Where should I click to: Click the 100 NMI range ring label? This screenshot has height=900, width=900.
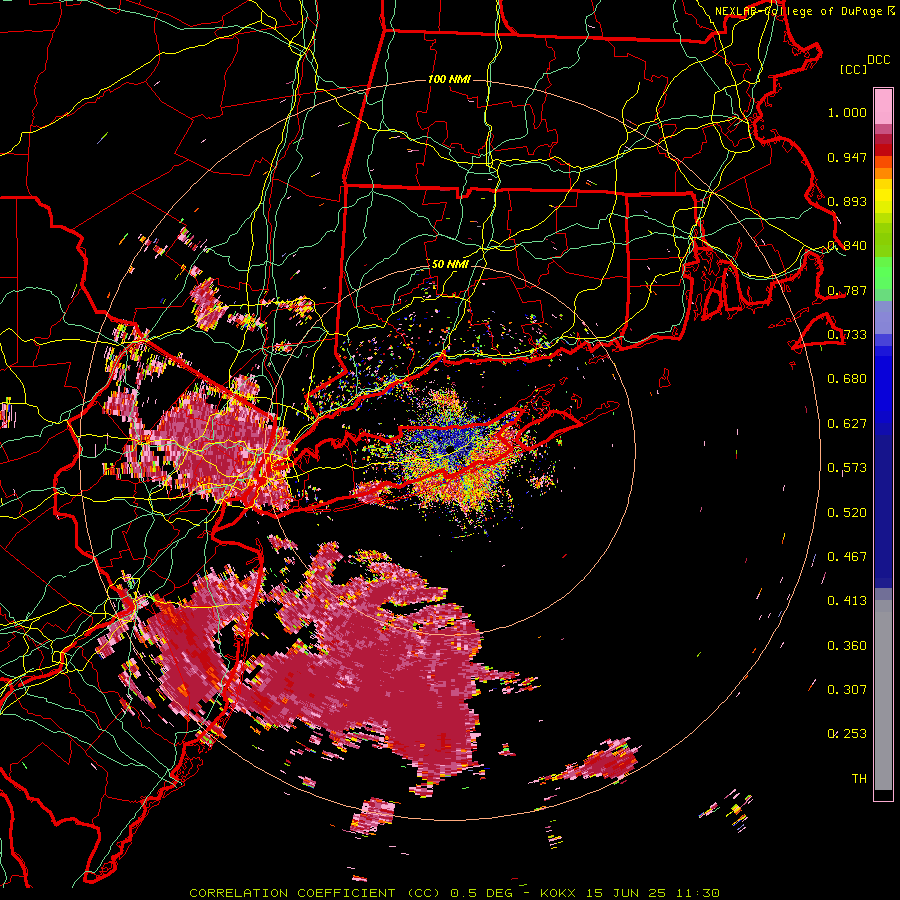pyautogui.click(x=449, y=79)
